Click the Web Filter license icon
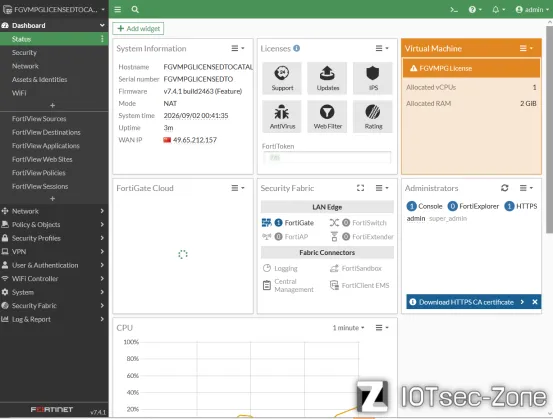This screenshot has height=420, width=554. pos(327,117)
